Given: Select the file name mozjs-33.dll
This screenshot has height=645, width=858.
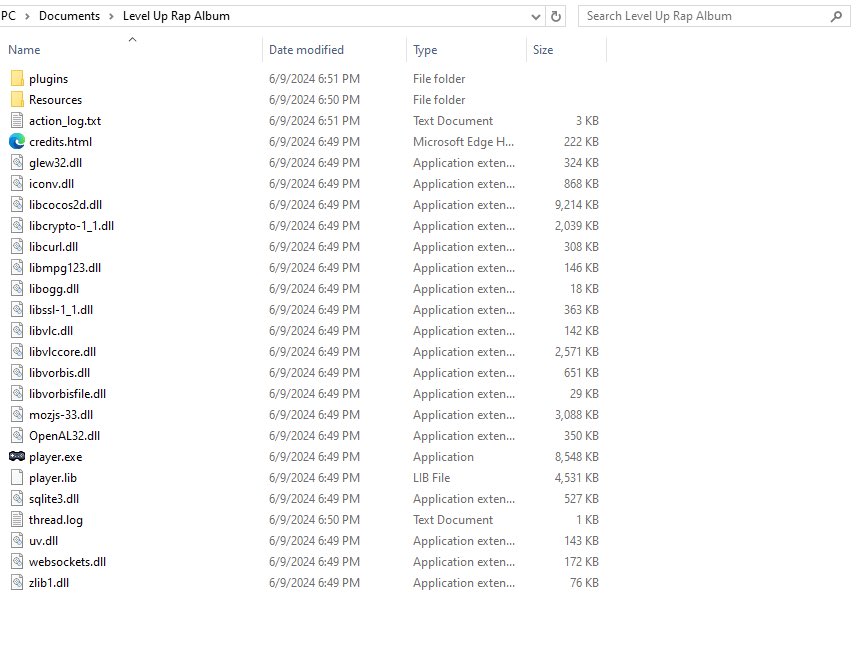Looking at the screenshot, I should click(x=61, y=415).
